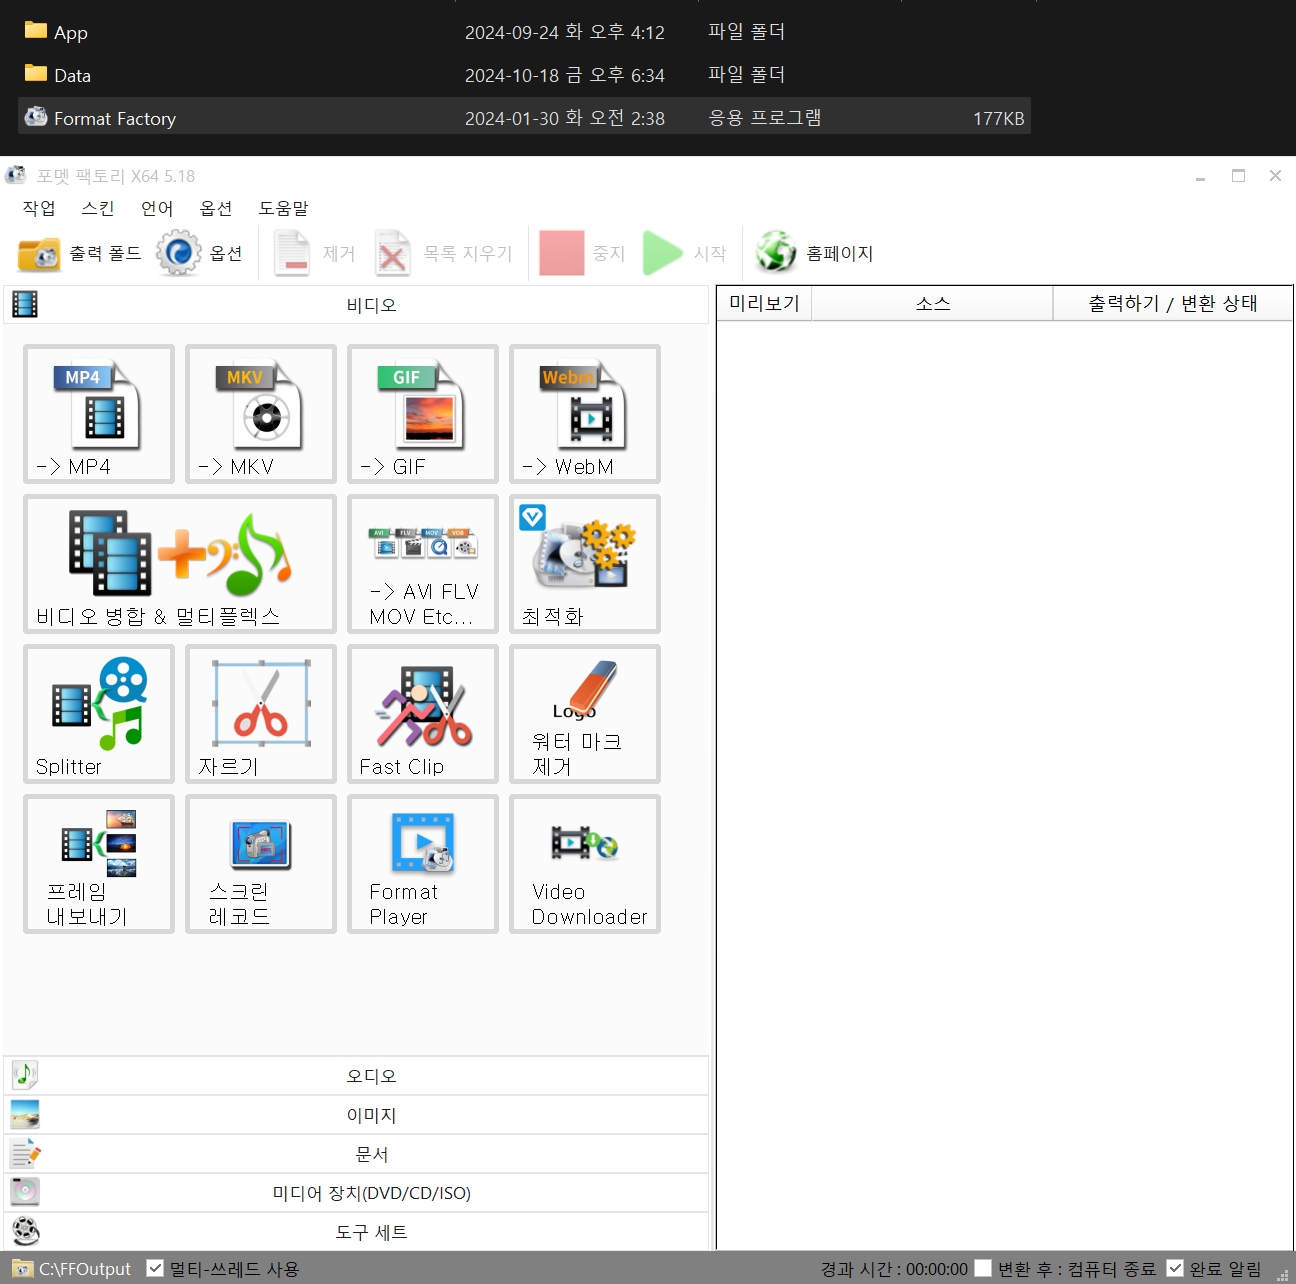This screenshot has width=1296, height=1284.
Task: Open the 스크린 레코드 tool
Action: tap(261, 864)
